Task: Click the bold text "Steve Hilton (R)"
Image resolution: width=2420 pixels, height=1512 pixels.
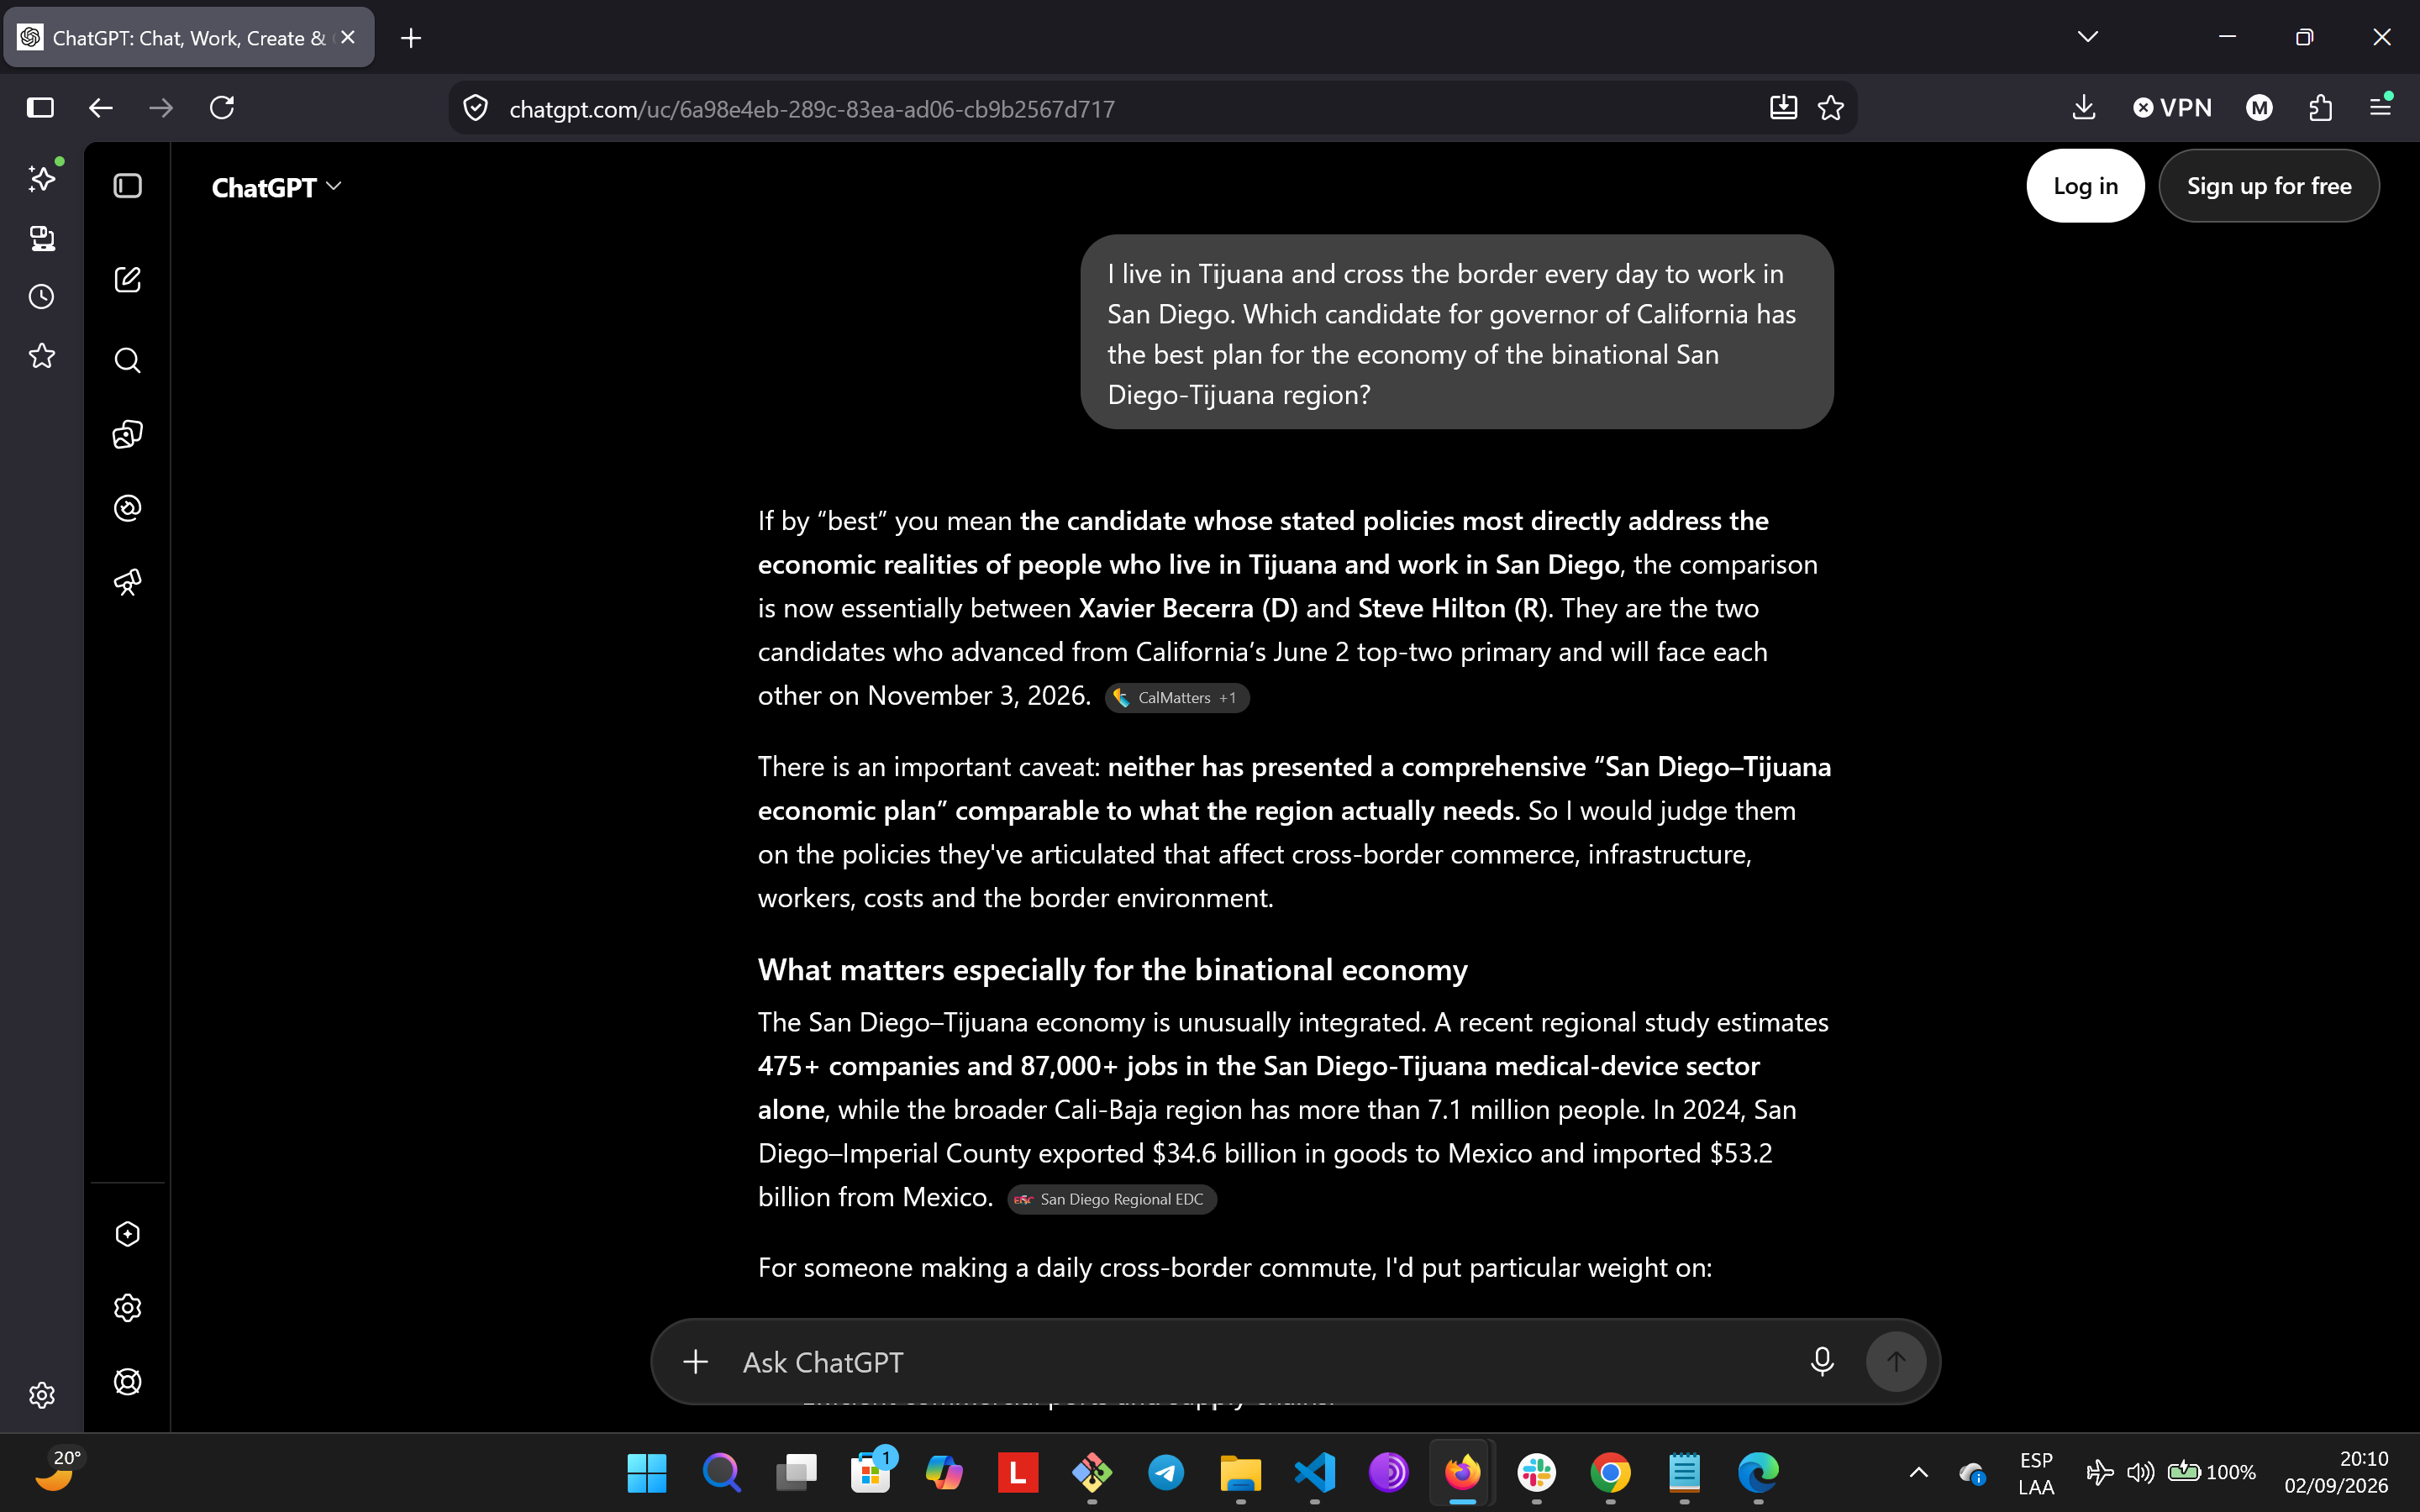Action: tap(1452, 608)
